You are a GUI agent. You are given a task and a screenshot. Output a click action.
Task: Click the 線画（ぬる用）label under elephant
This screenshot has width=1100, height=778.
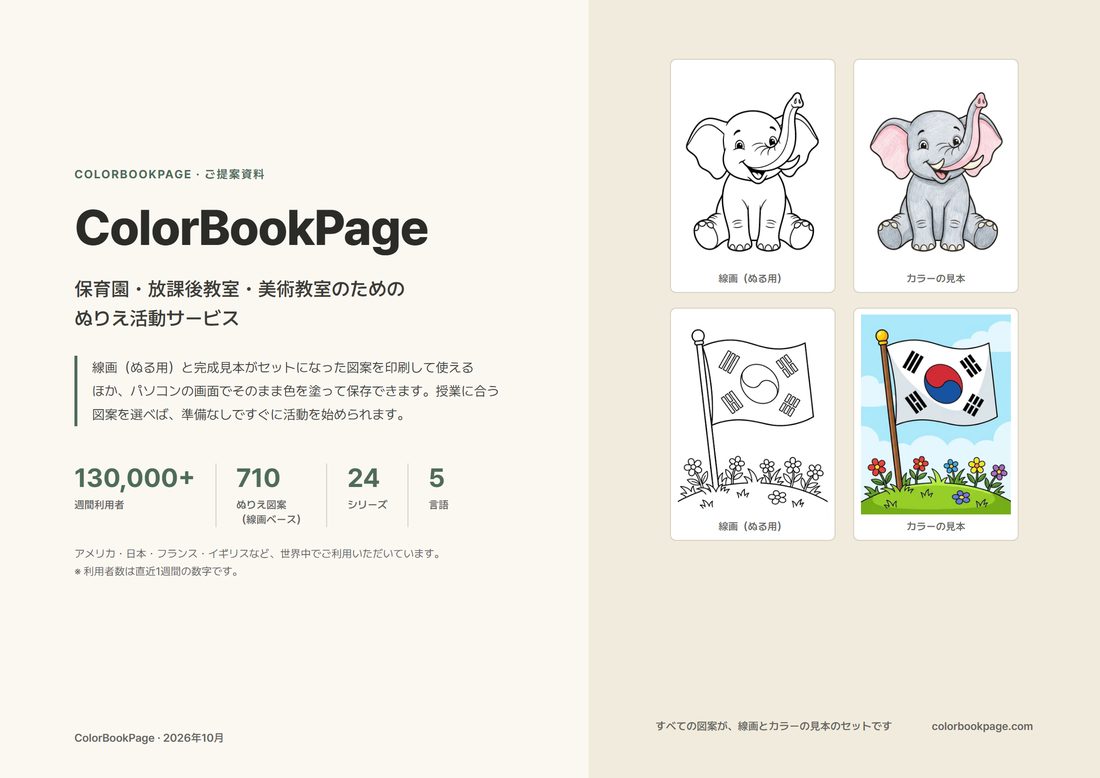coord(750,279)
